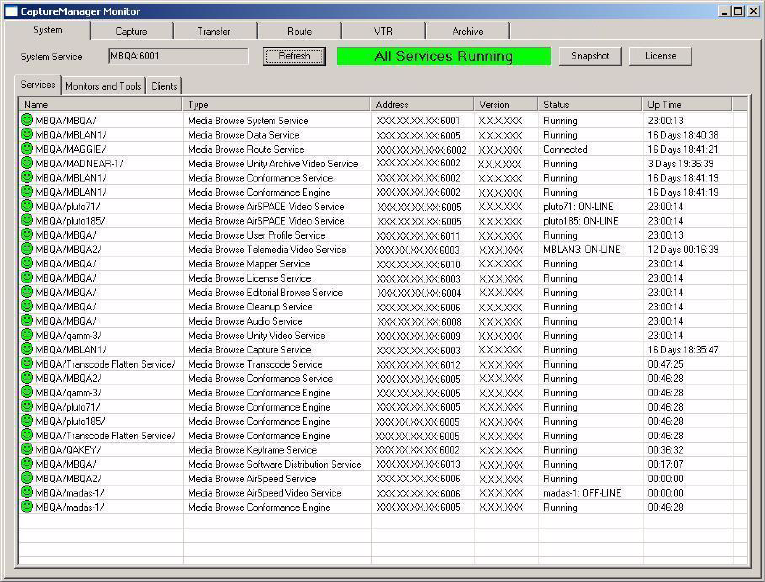Open the VTR tab
Viewport: 765px width, 582px height.
point(383,31)
